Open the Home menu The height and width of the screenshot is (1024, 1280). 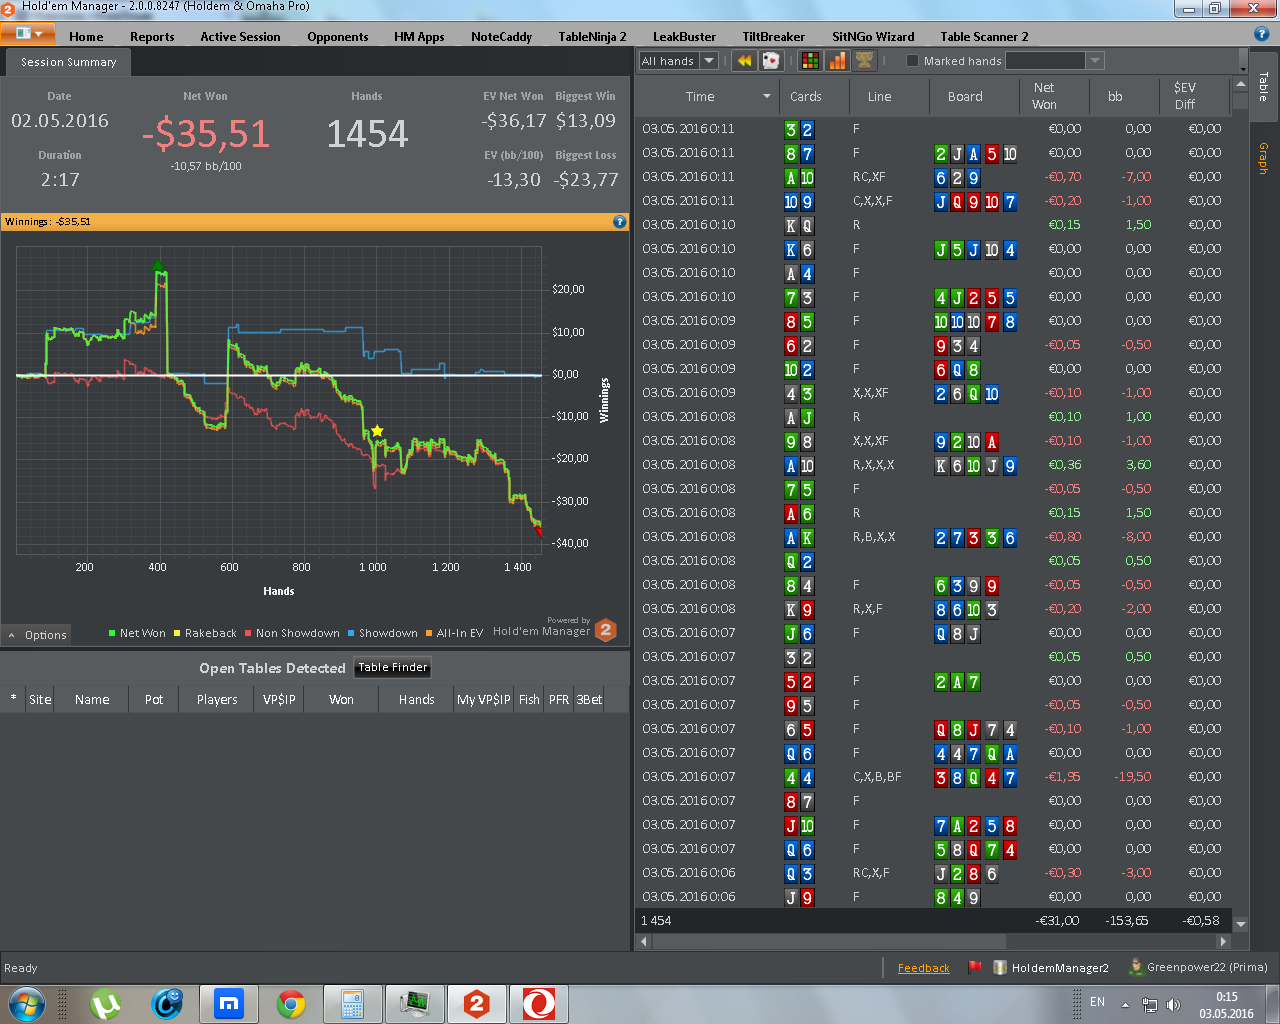tap(86, 37)
